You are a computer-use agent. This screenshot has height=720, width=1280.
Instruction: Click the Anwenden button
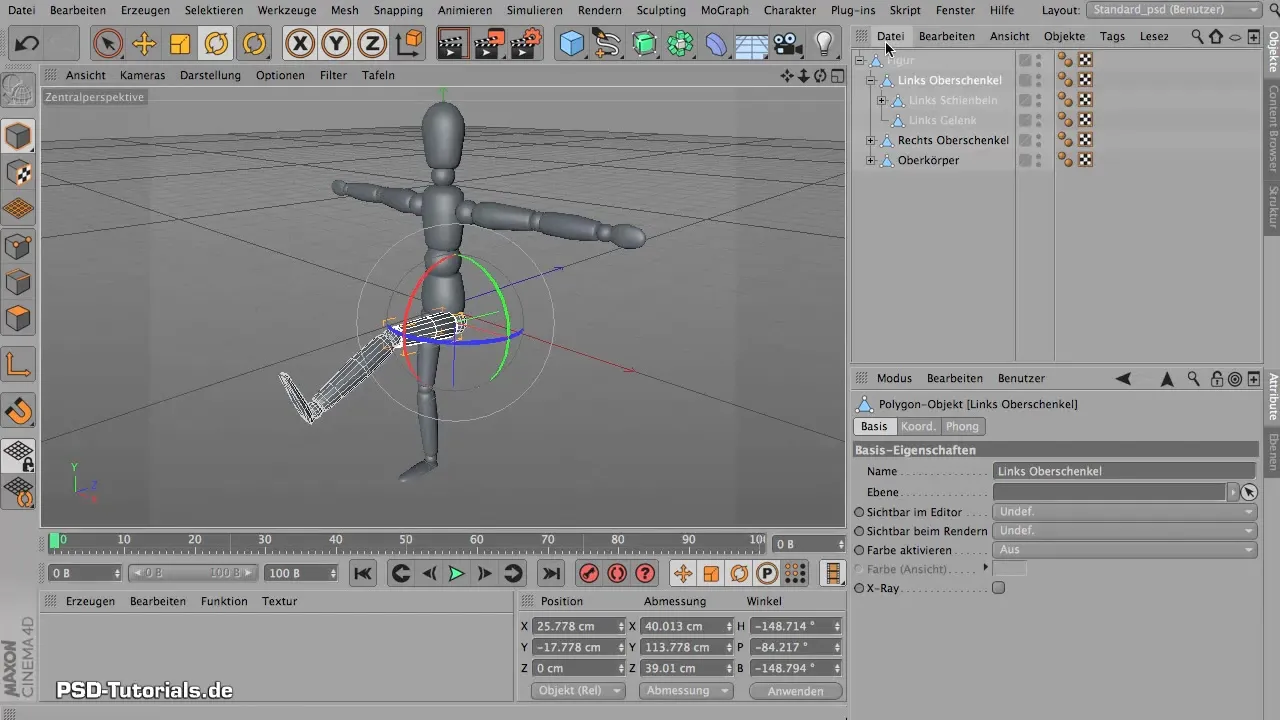(x=796, y=691)
